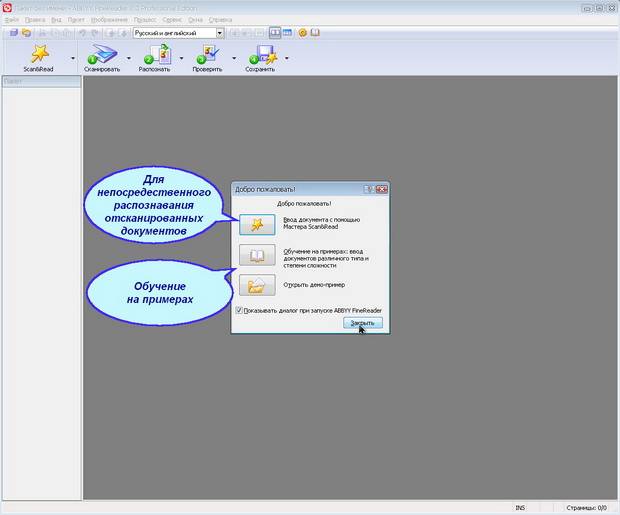Open the learning examples book button
The width and height of the screenshot is (620, 515).
pyautogui.click(x=256, y=255)
